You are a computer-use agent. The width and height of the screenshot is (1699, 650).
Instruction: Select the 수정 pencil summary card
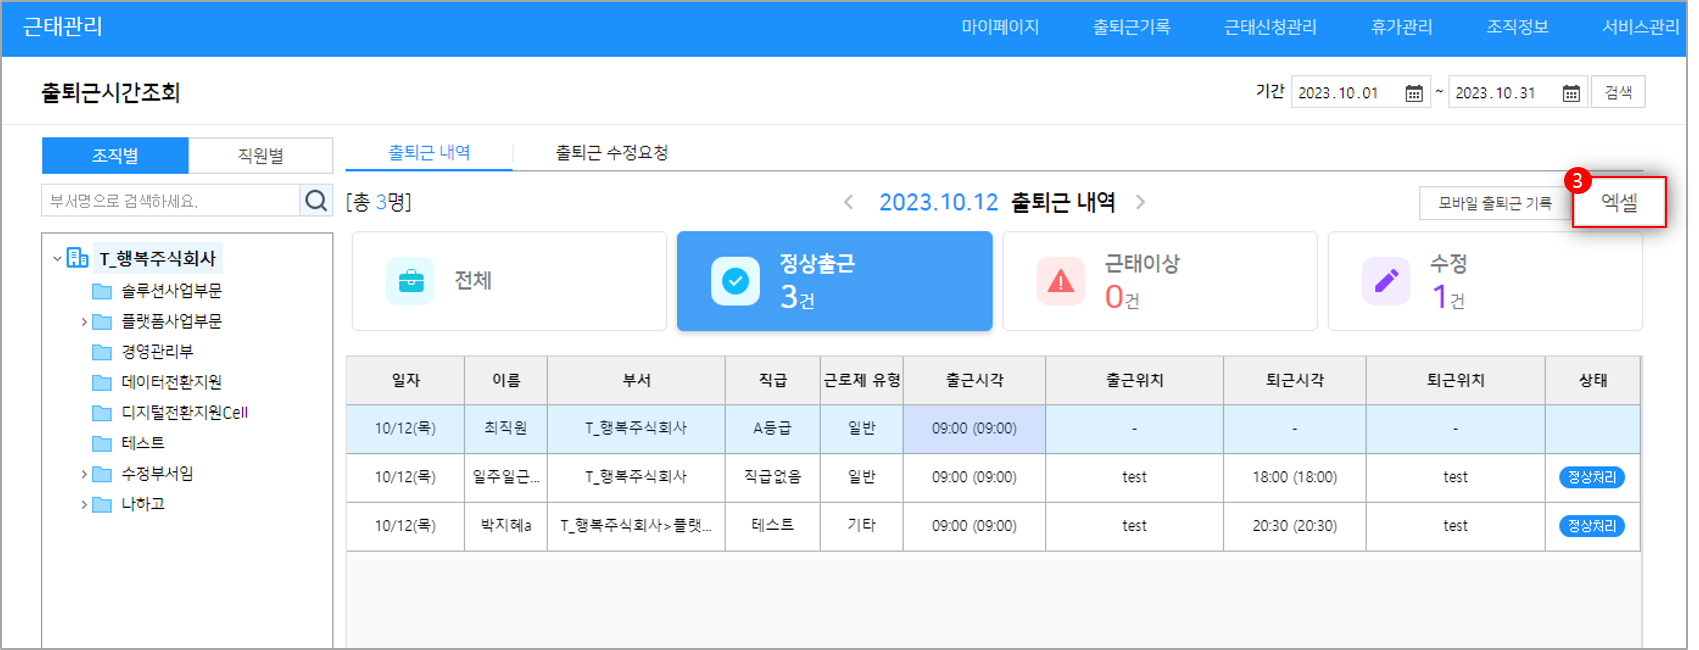point(1484,281)
